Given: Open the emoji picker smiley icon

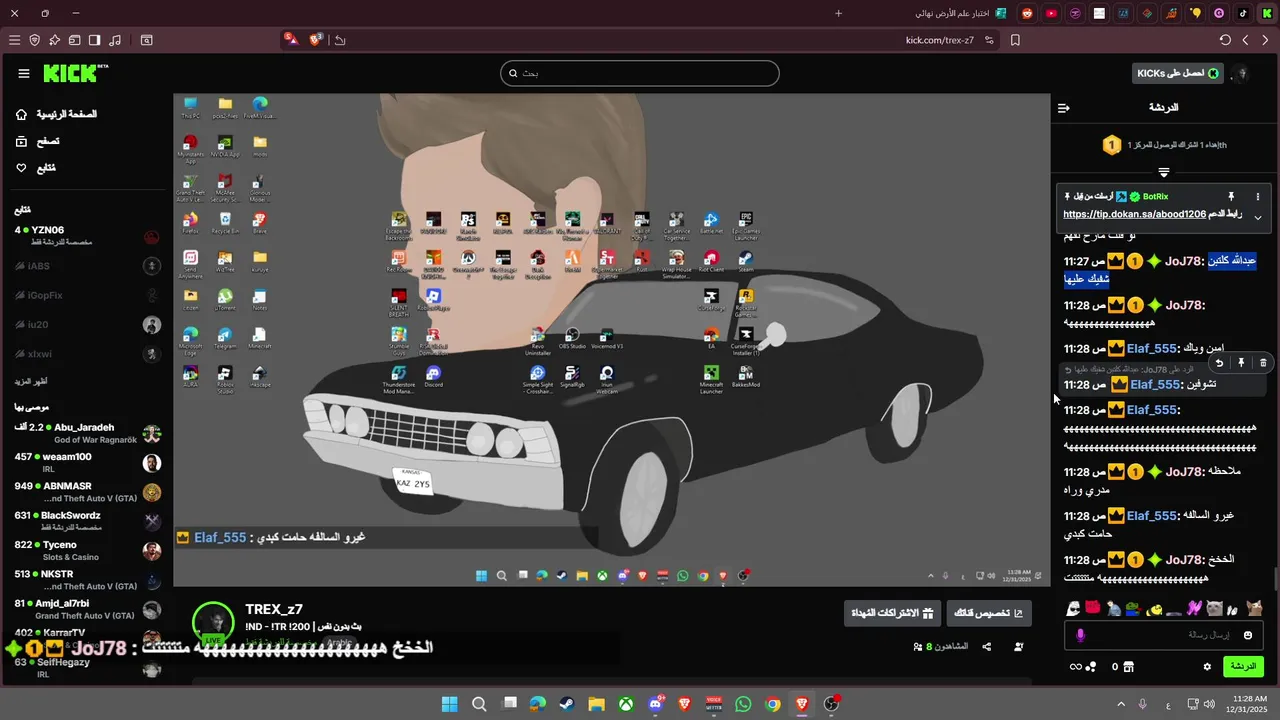Looking at the screenshot, I should coord(1248,635).
